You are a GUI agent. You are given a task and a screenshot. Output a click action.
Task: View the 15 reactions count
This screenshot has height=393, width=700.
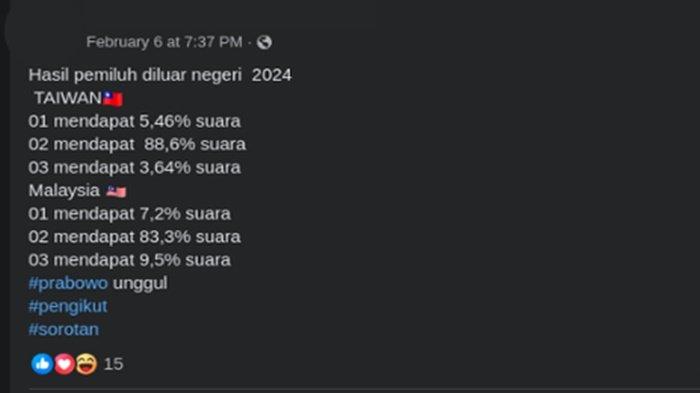[x=113, y=364]
